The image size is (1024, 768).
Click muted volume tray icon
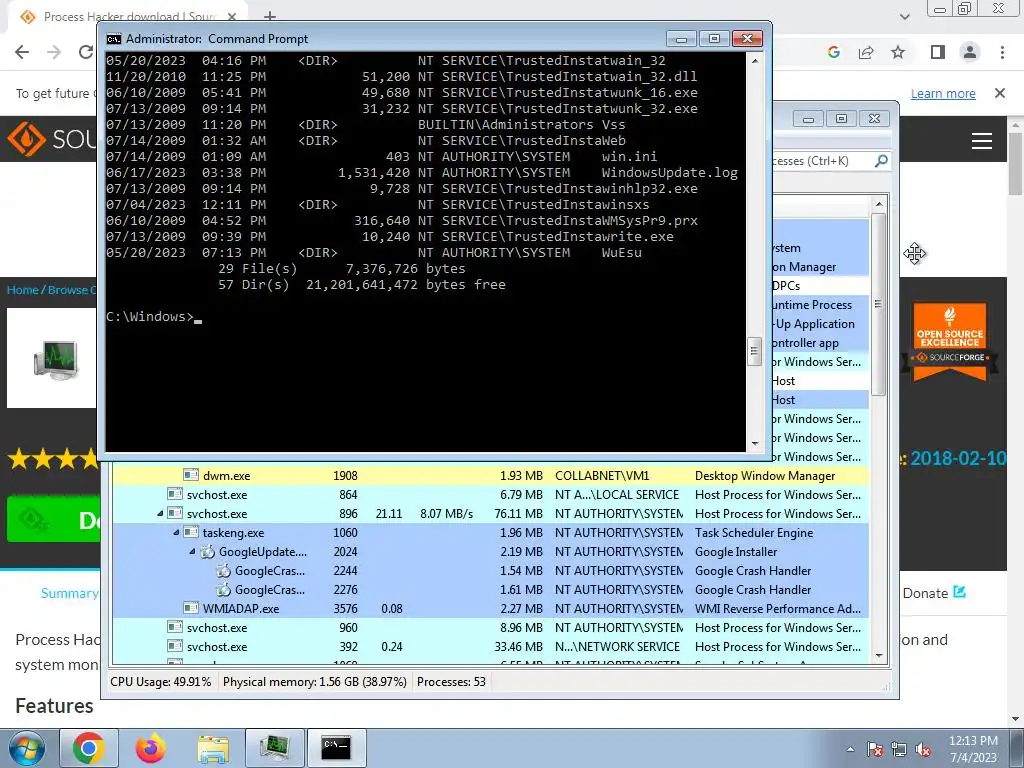[x=923, y=749]
